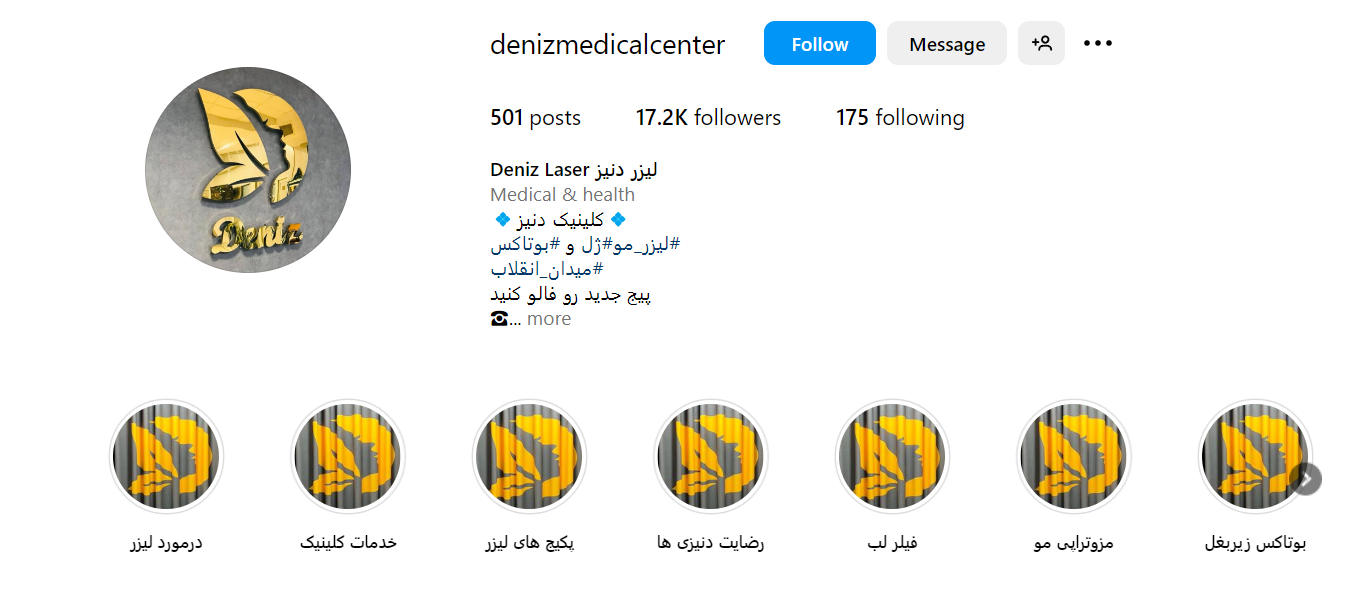Open the three-dot options menu
The image size is (1370, 594).
click(1098, 44)
